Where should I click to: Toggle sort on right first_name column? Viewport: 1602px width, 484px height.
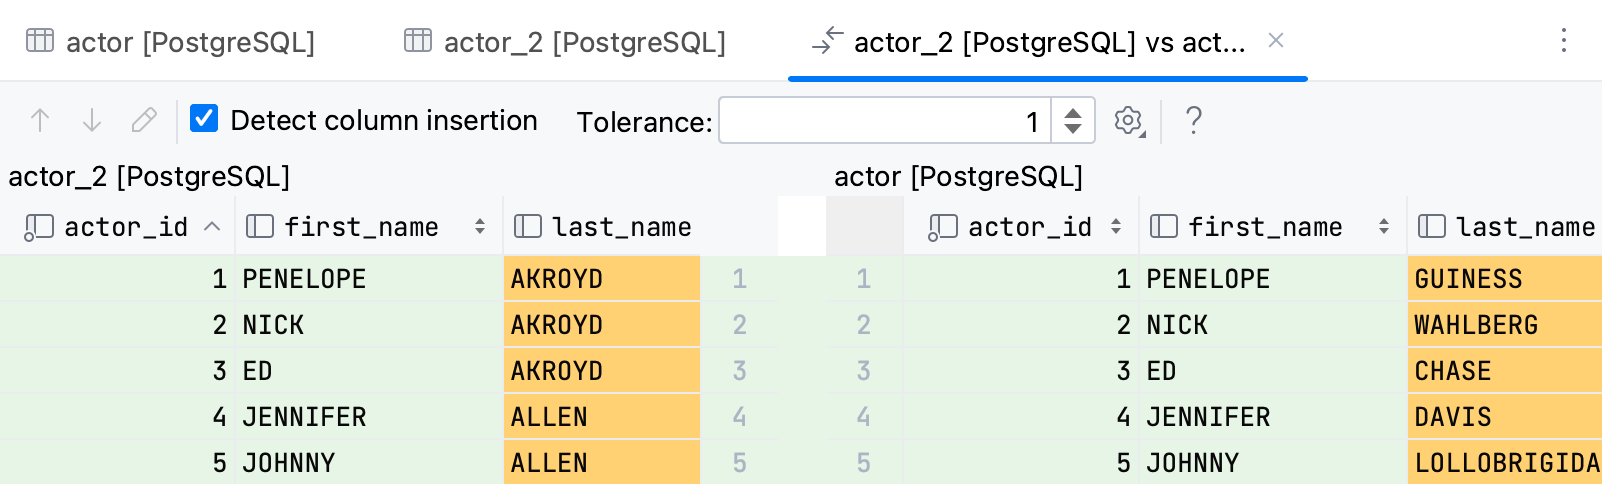pos(1384,227)
